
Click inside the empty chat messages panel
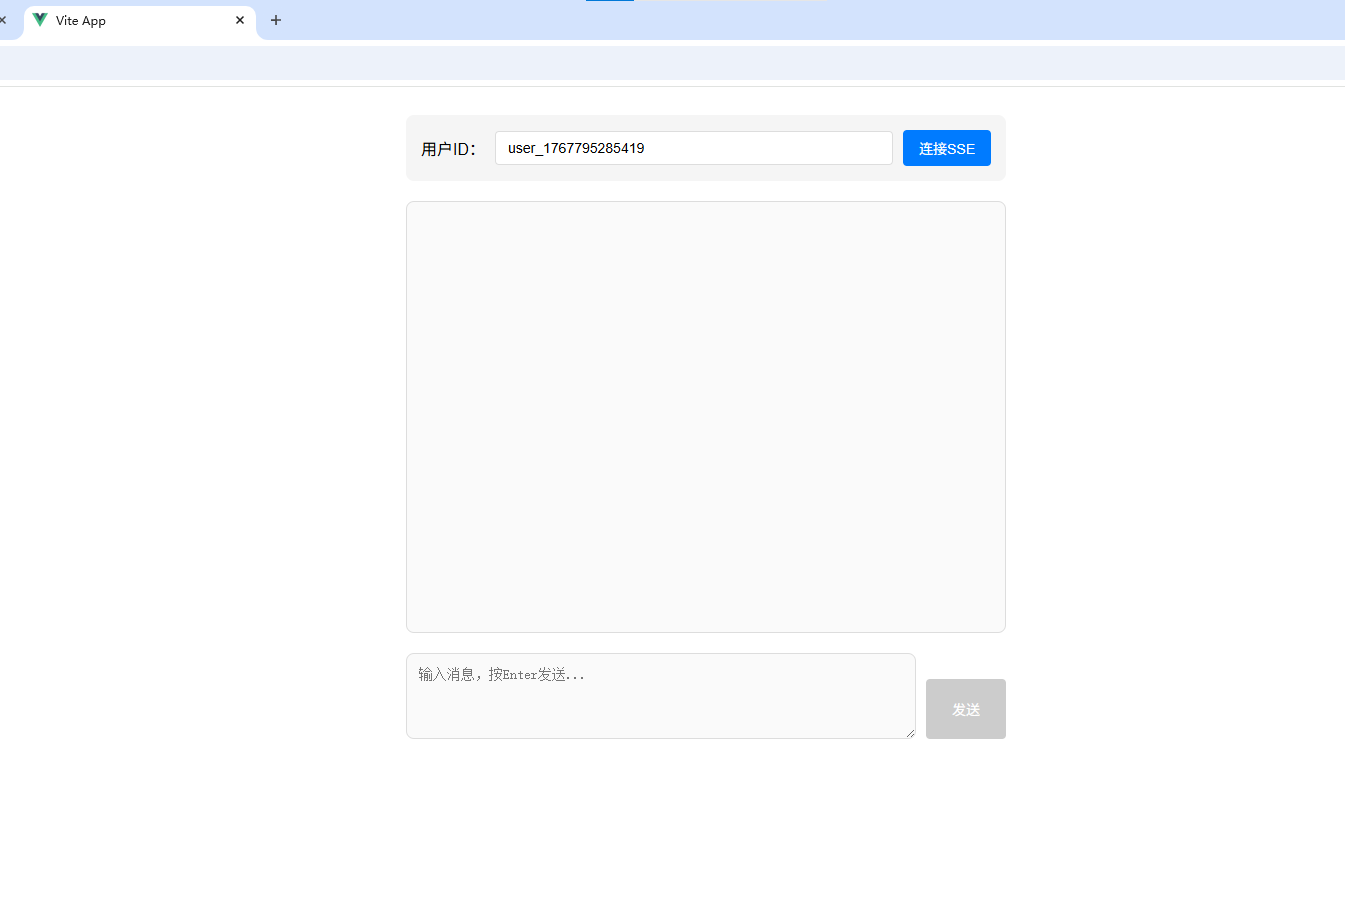[x=705, y=417]
